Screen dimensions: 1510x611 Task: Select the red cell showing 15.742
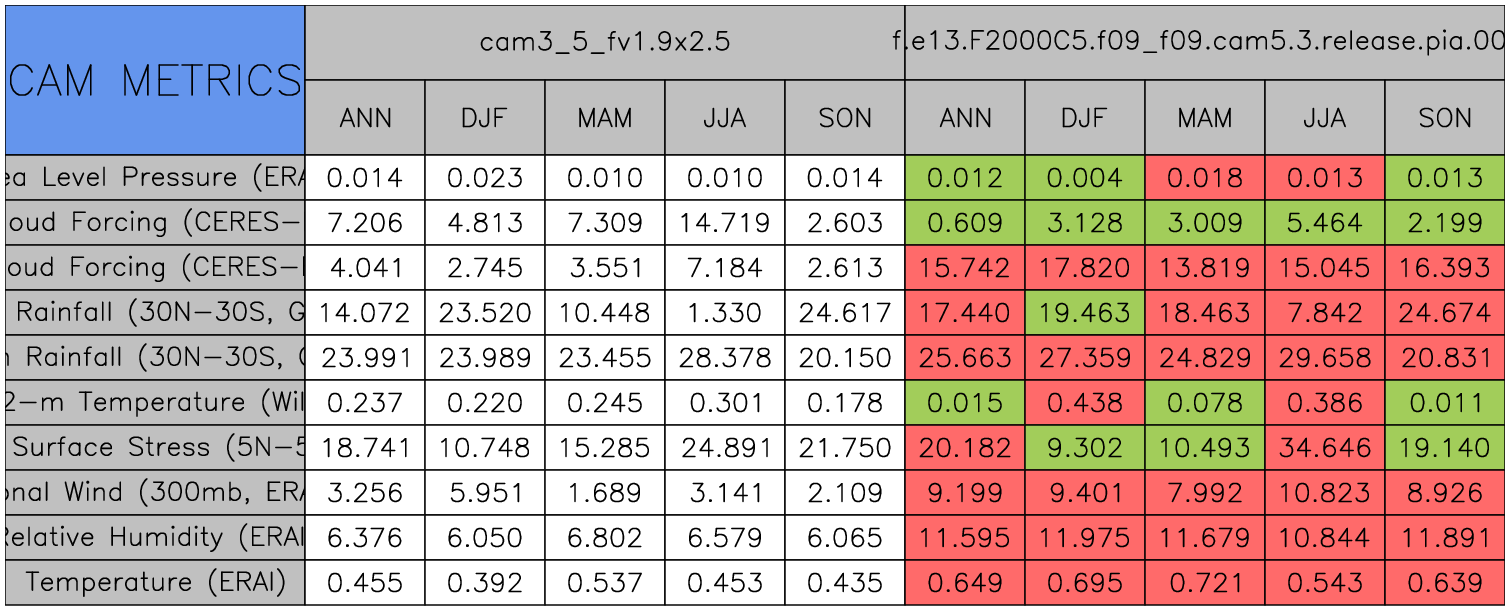[964, 268]
